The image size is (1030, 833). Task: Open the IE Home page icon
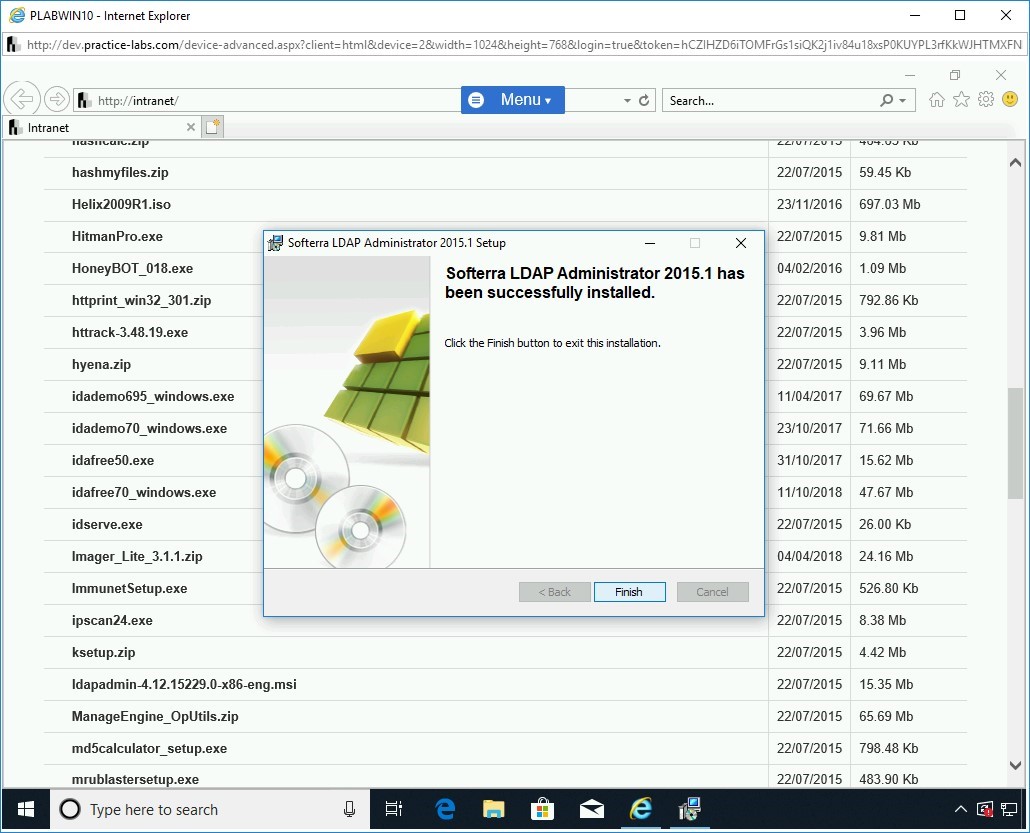[937, 100]
